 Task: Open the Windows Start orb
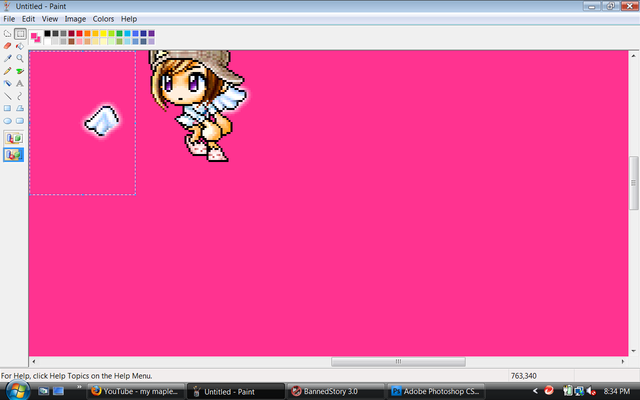pyautogui.click(x=17, y=390)
